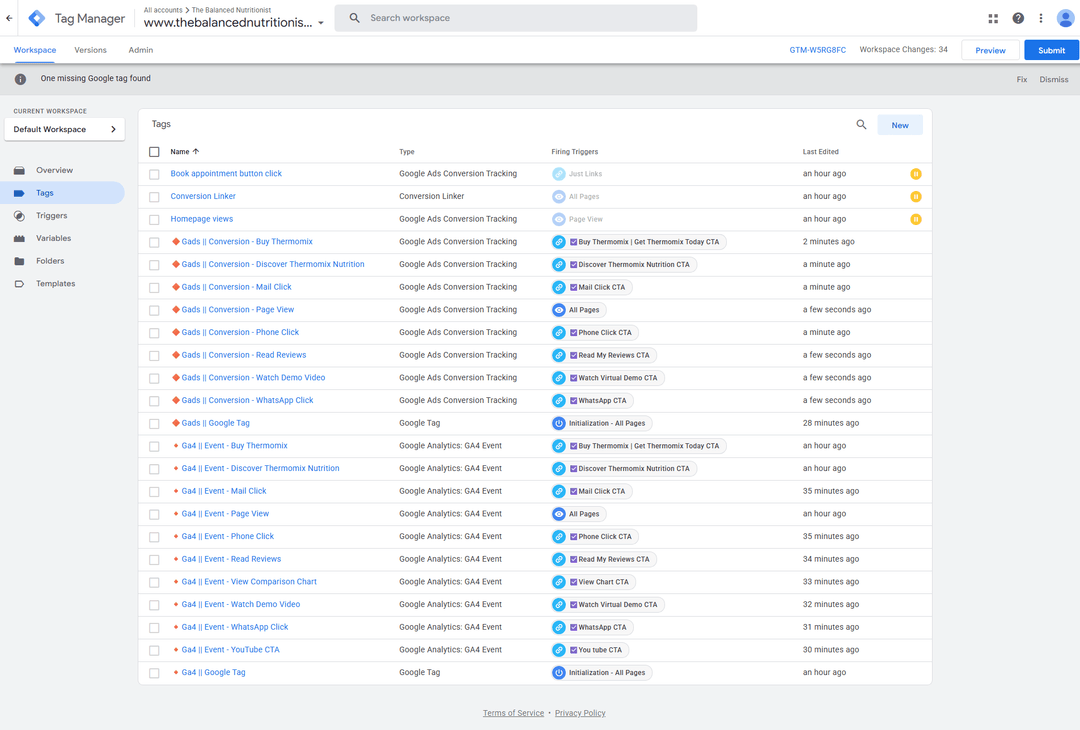1080x730 pixels.
Task: Click the Submit button
Action: coord(1051,50)
